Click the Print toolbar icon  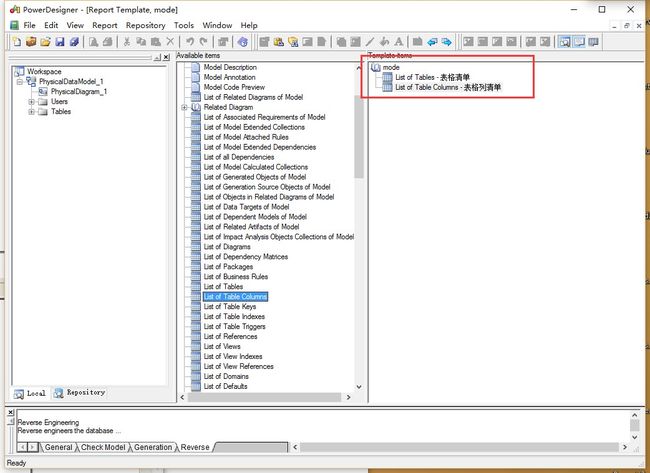108,42
